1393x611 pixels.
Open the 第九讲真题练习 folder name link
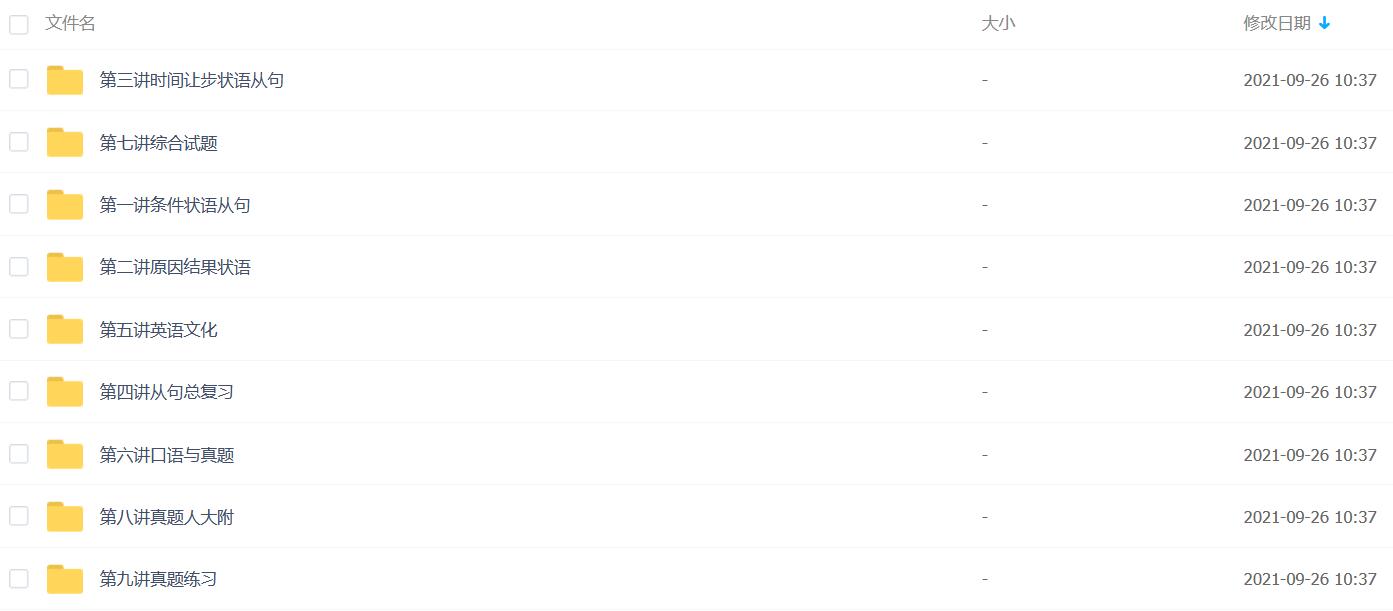158,579
